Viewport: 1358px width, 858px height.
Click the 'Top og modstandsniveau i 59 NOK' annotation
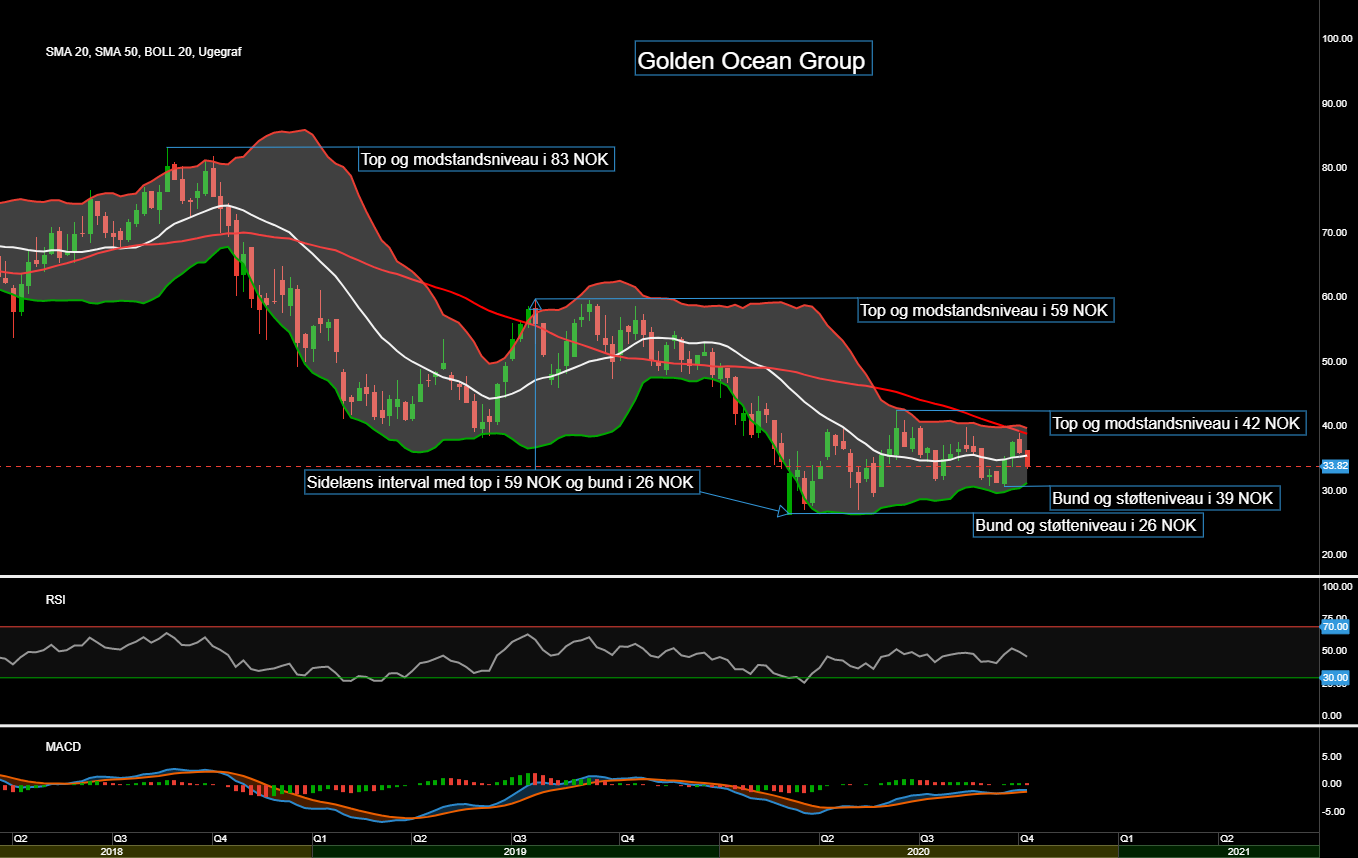click(986, 311)
